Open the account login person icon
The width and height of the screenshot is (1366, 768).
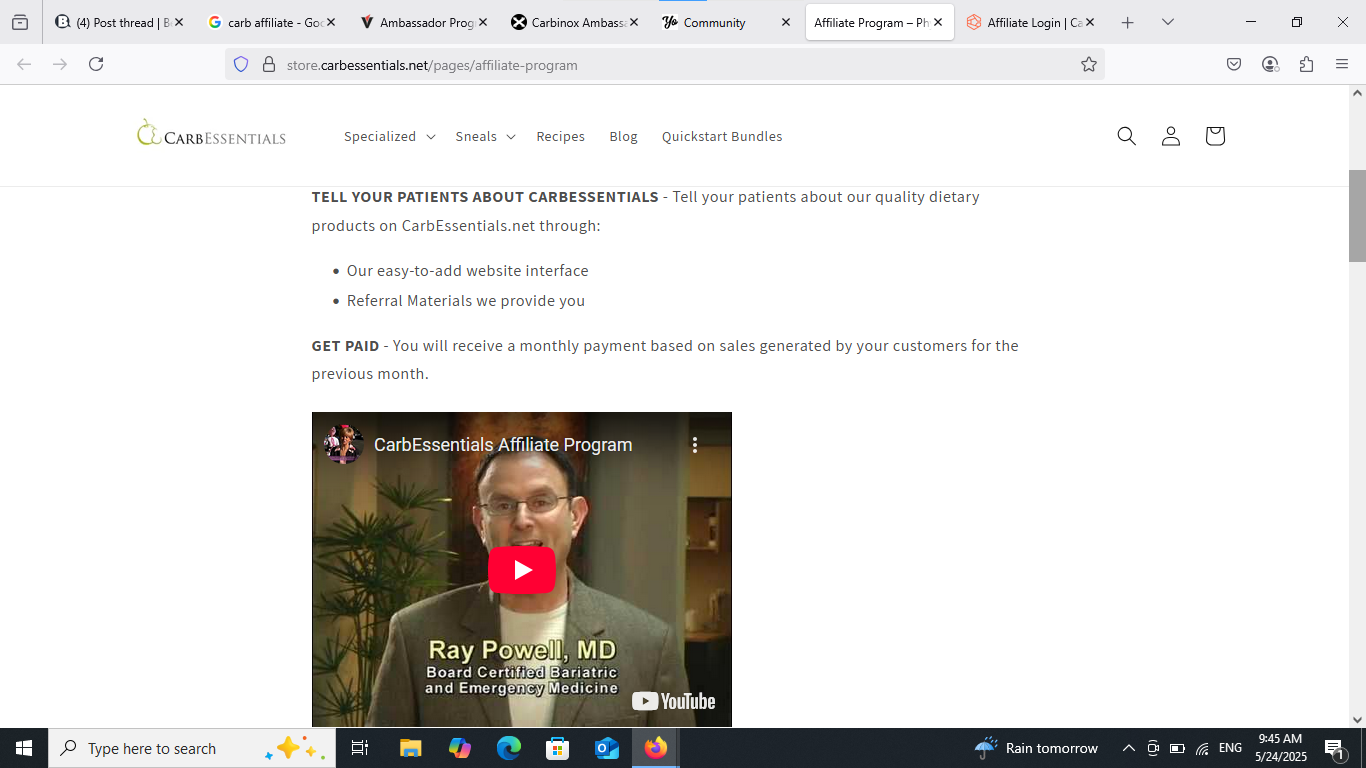pyautogui.click(x=1171, y=136)
